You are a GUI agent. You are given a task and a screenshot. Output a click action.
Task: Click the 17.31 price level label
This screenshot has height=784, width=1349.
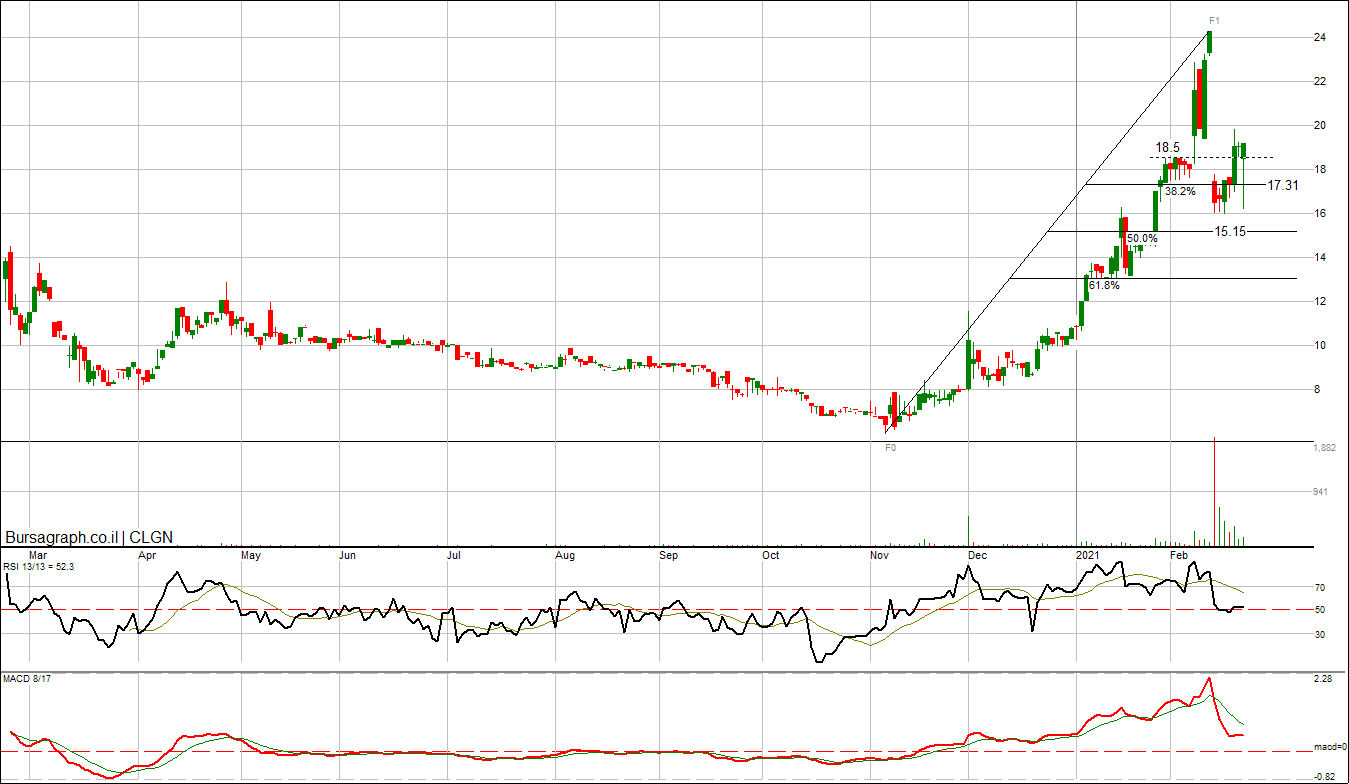1283,185
